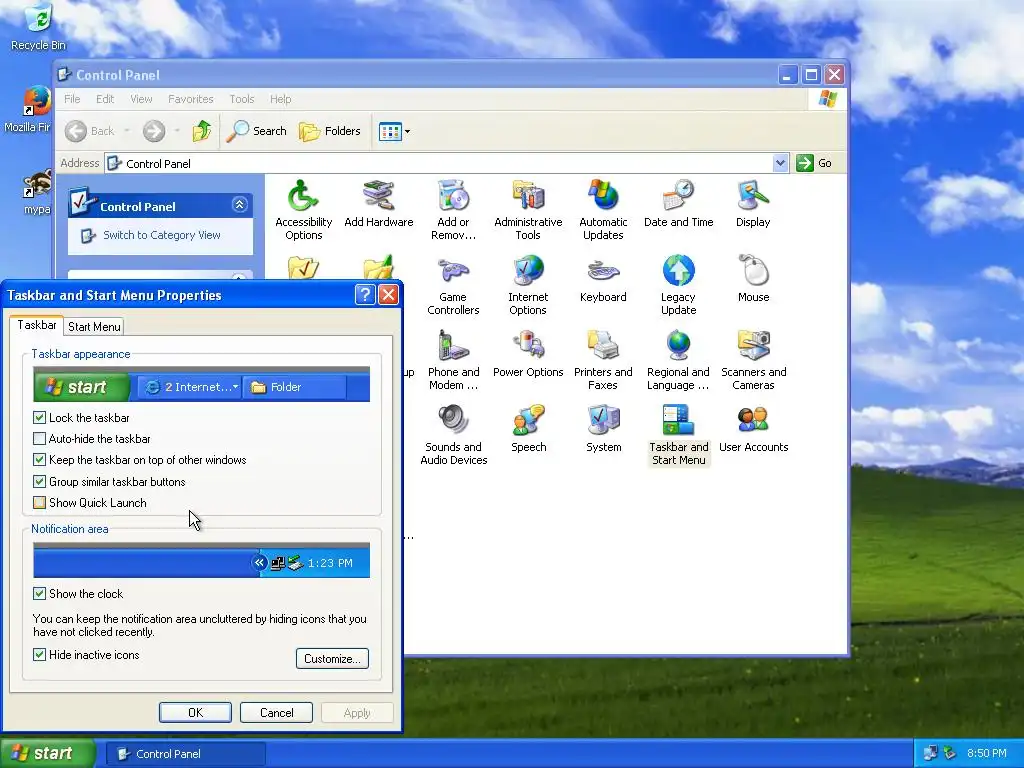
Task: Open Printers and Faxes icon
Action: (603, 360)
